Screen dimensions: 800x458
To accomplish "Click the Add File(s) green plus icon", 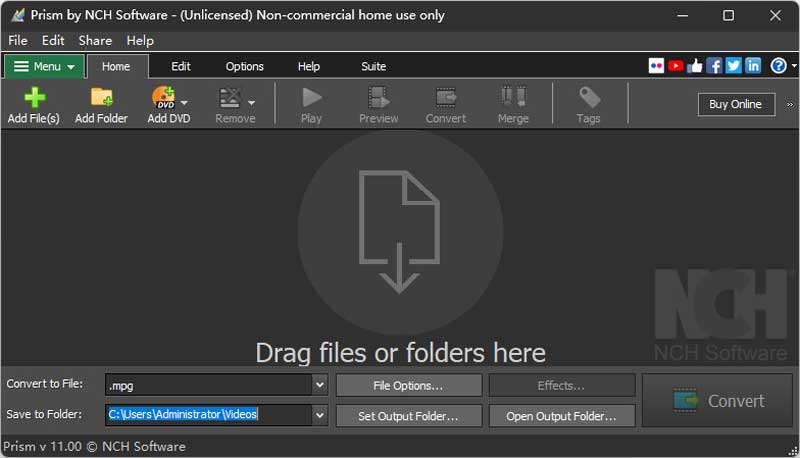I will pyautogui.click(x=34, y=97).
